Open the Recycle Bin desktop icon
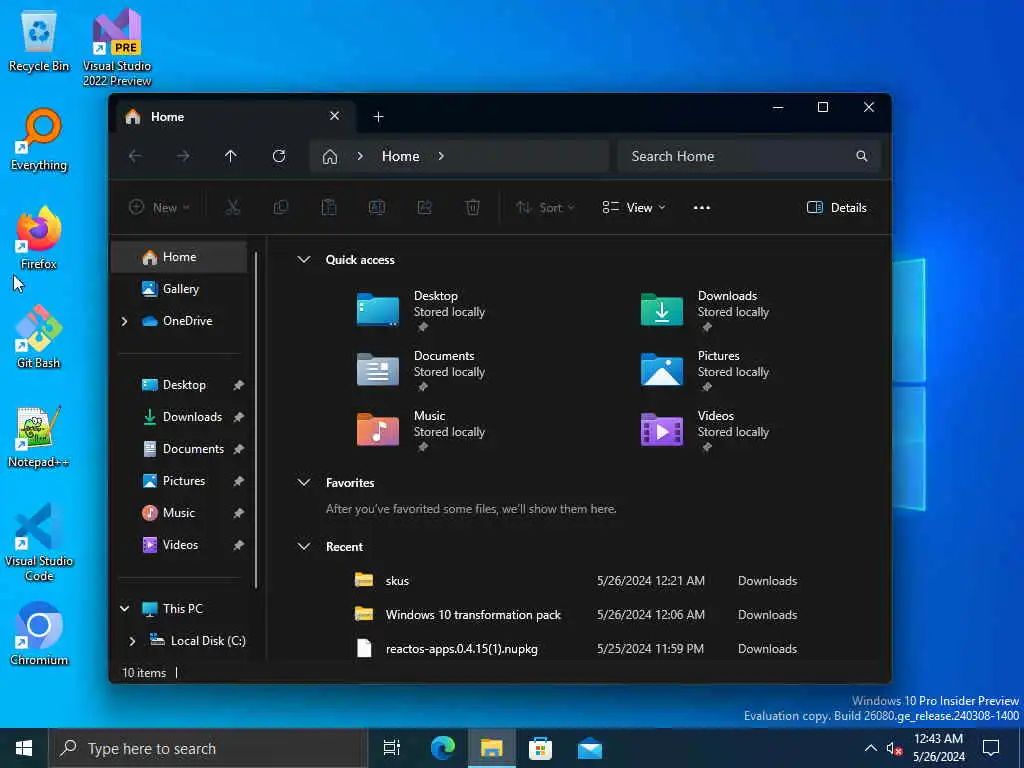This screenshot has width=1024, height=768. 39,39
